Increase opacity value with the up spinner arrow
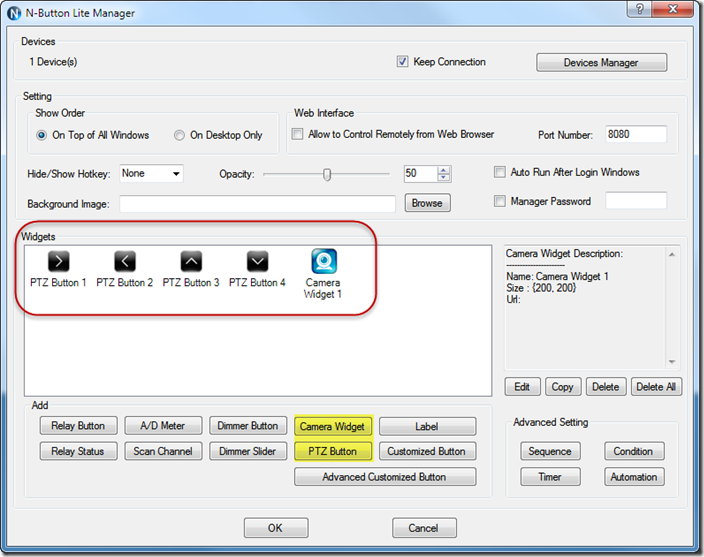 (444, 170)
